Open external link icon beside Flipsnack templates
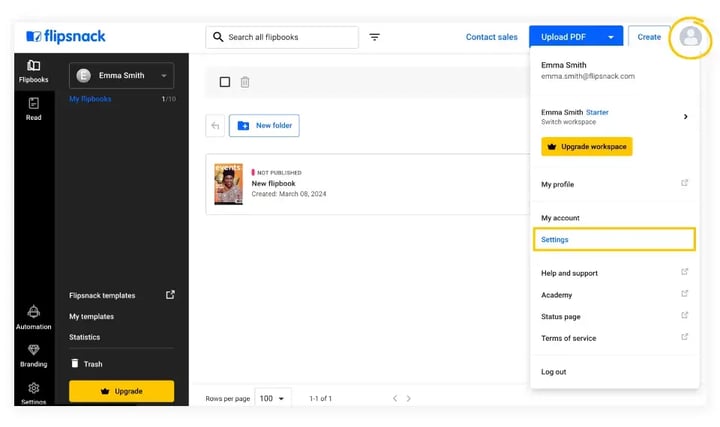 170,295
